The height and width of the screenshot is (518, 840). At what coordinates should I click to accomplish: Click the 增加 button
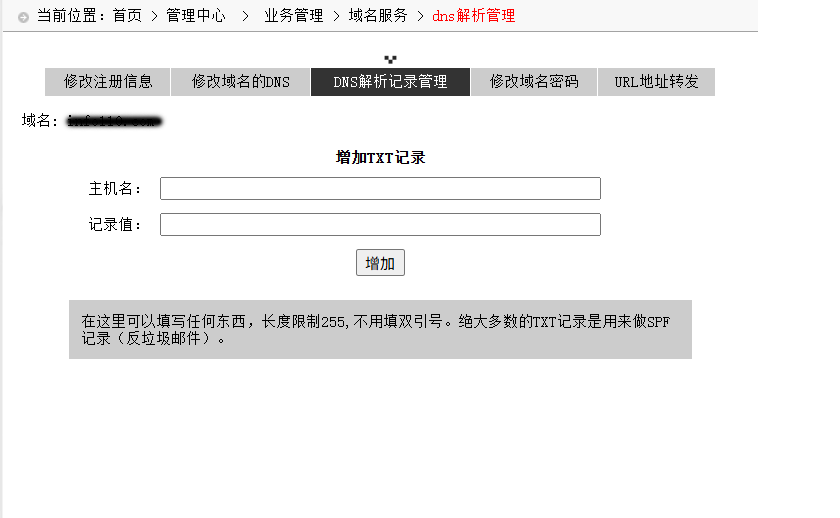[x=380, y=262]
